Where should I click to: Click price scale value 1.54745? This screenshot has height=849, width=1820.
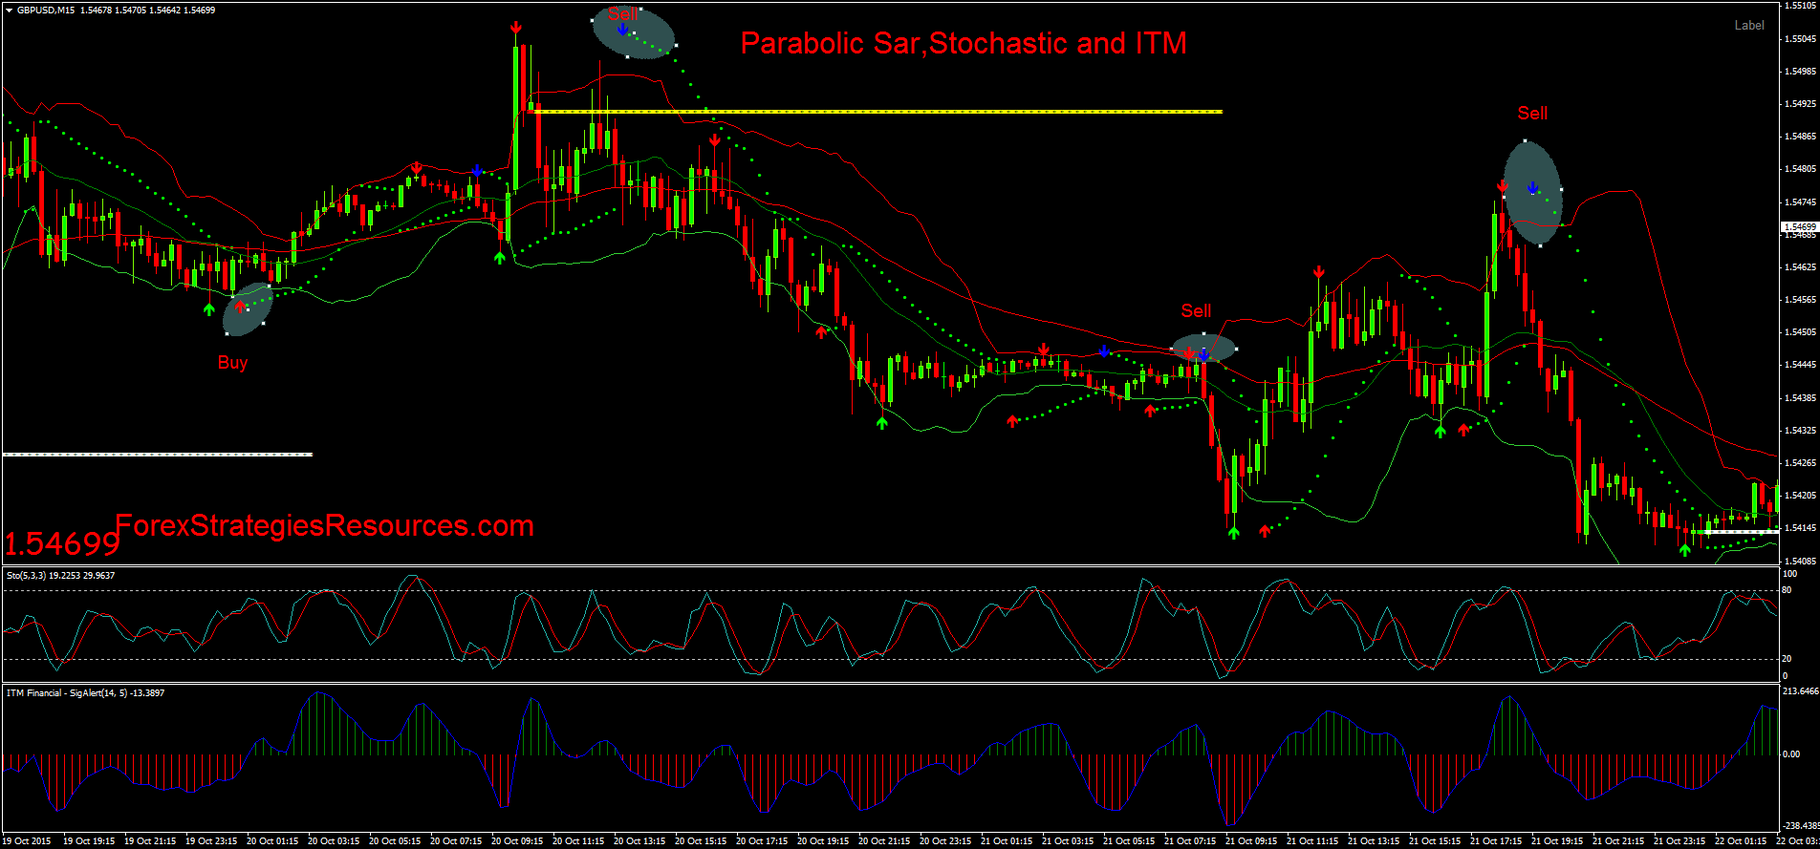pyautogui.click(x=1800, y=202)
